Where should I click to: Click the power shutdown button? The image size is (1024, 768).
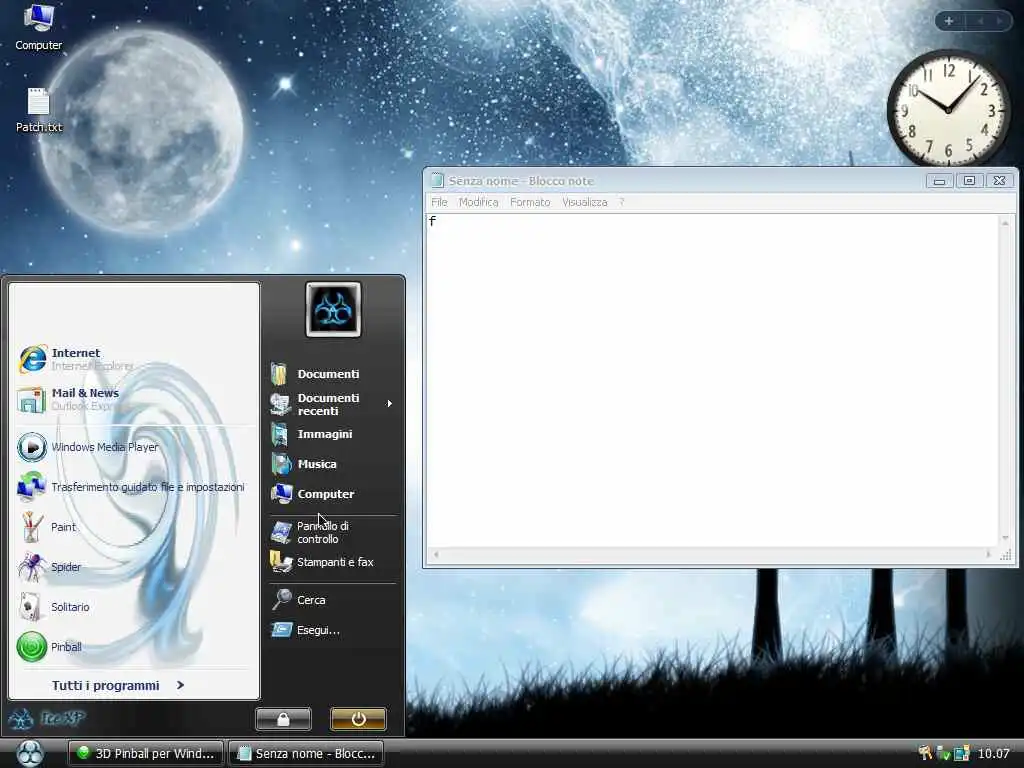pyautogui.click(x=358, y=719)
